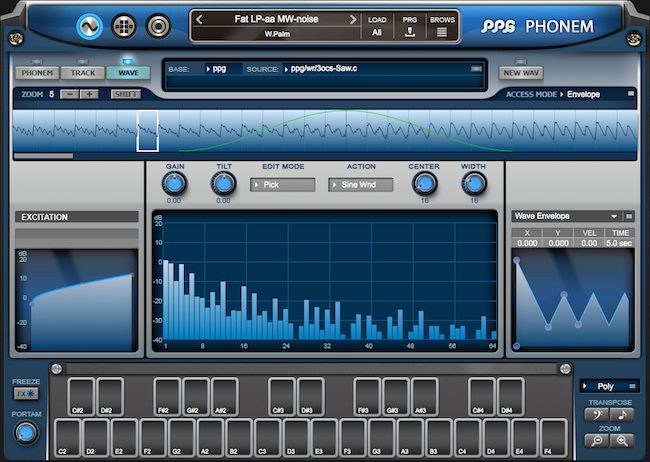This screenshot has width=650, height=462.
Task: Click the SHIFT button
Action: [x=126, y=94]
